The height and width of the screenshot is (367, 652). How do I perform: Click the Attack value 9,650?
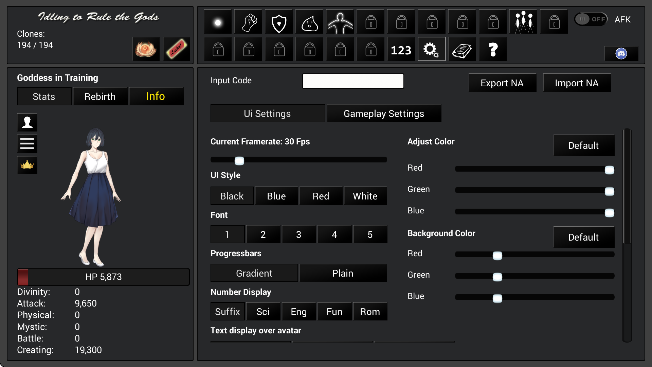tap(86, 303)
